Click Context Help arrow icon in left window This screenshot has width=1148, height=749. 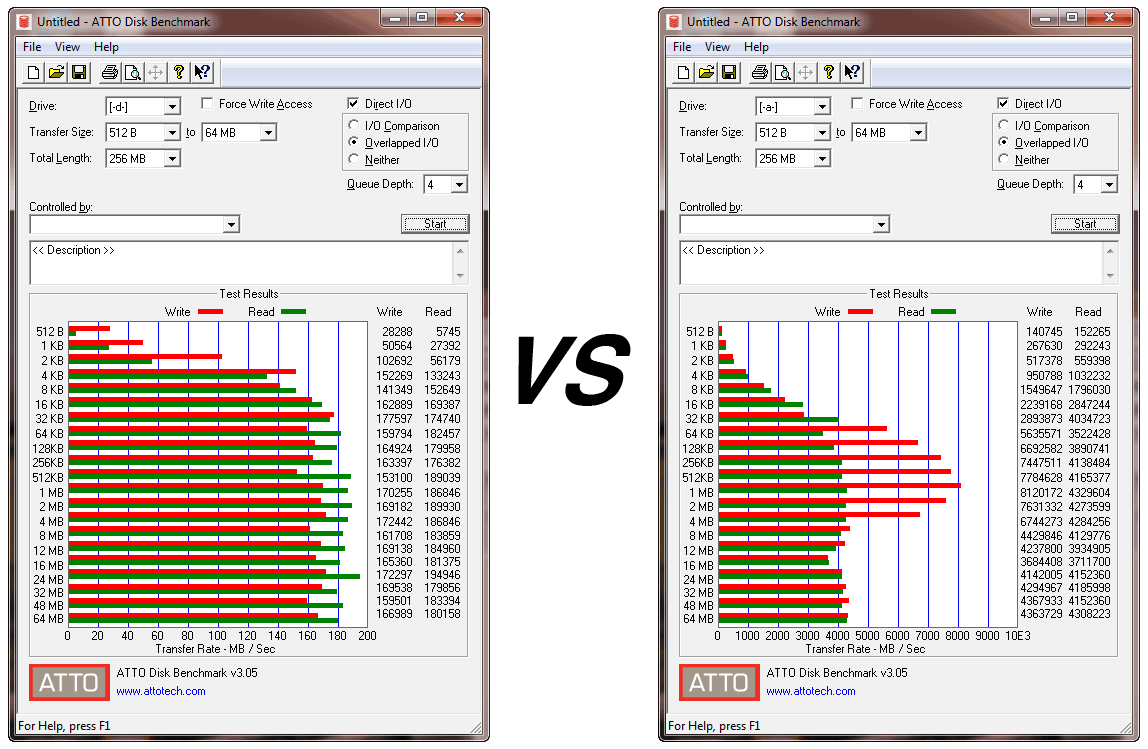pyautogui.click(x=202, y=72)
